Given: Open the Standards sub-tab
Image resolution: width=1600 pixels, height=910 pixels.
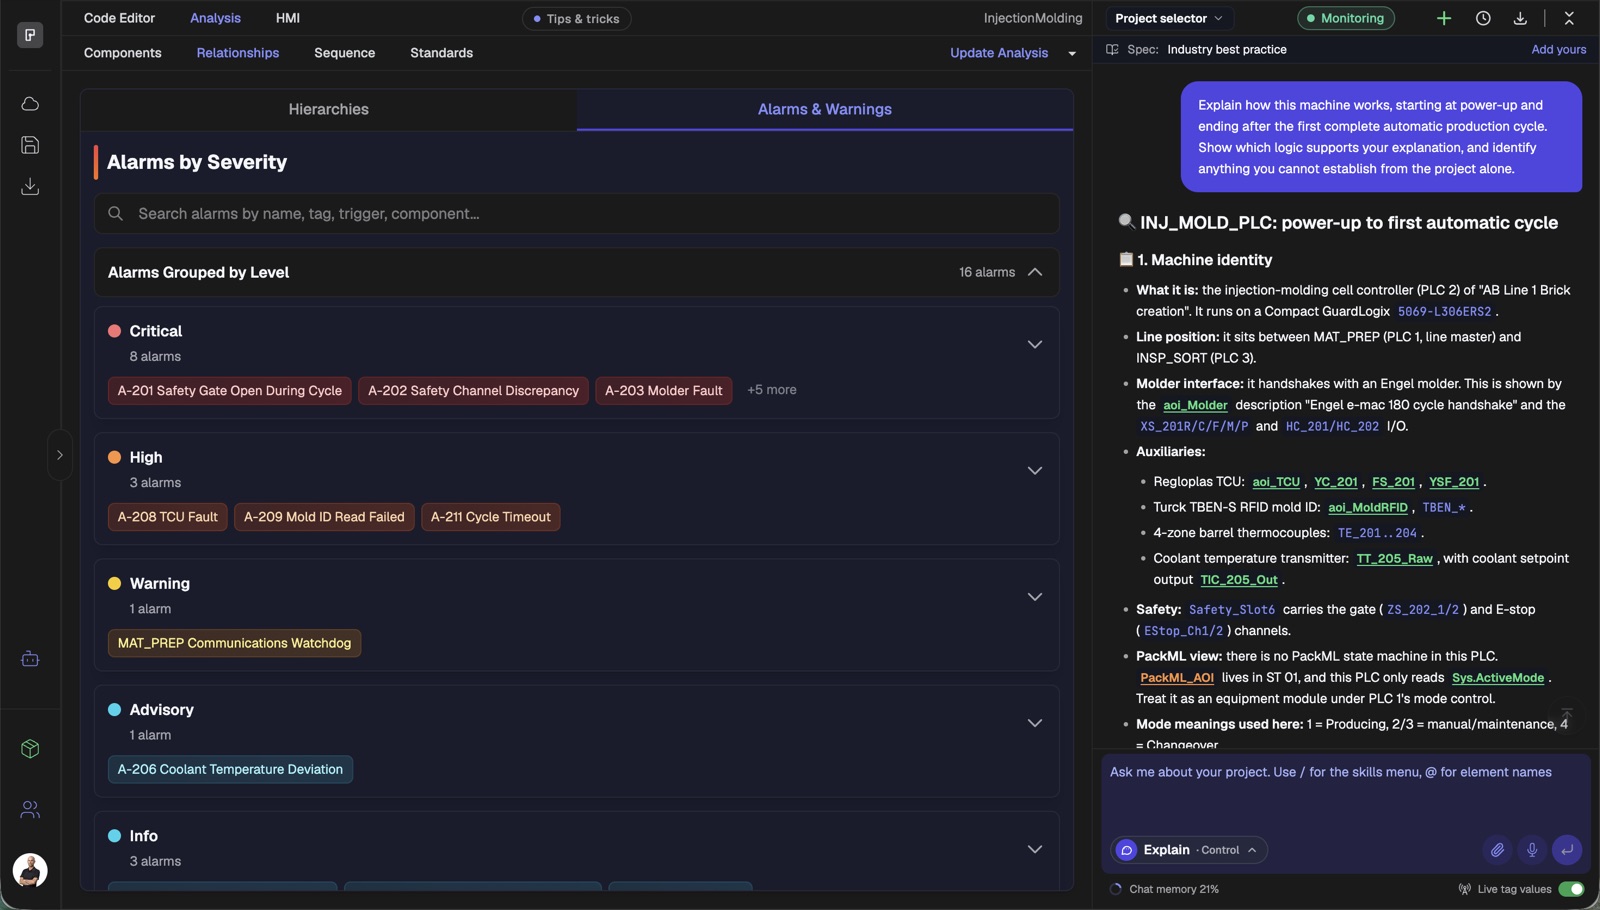Looking at the screenshot, I should click(x=441, y=53).
